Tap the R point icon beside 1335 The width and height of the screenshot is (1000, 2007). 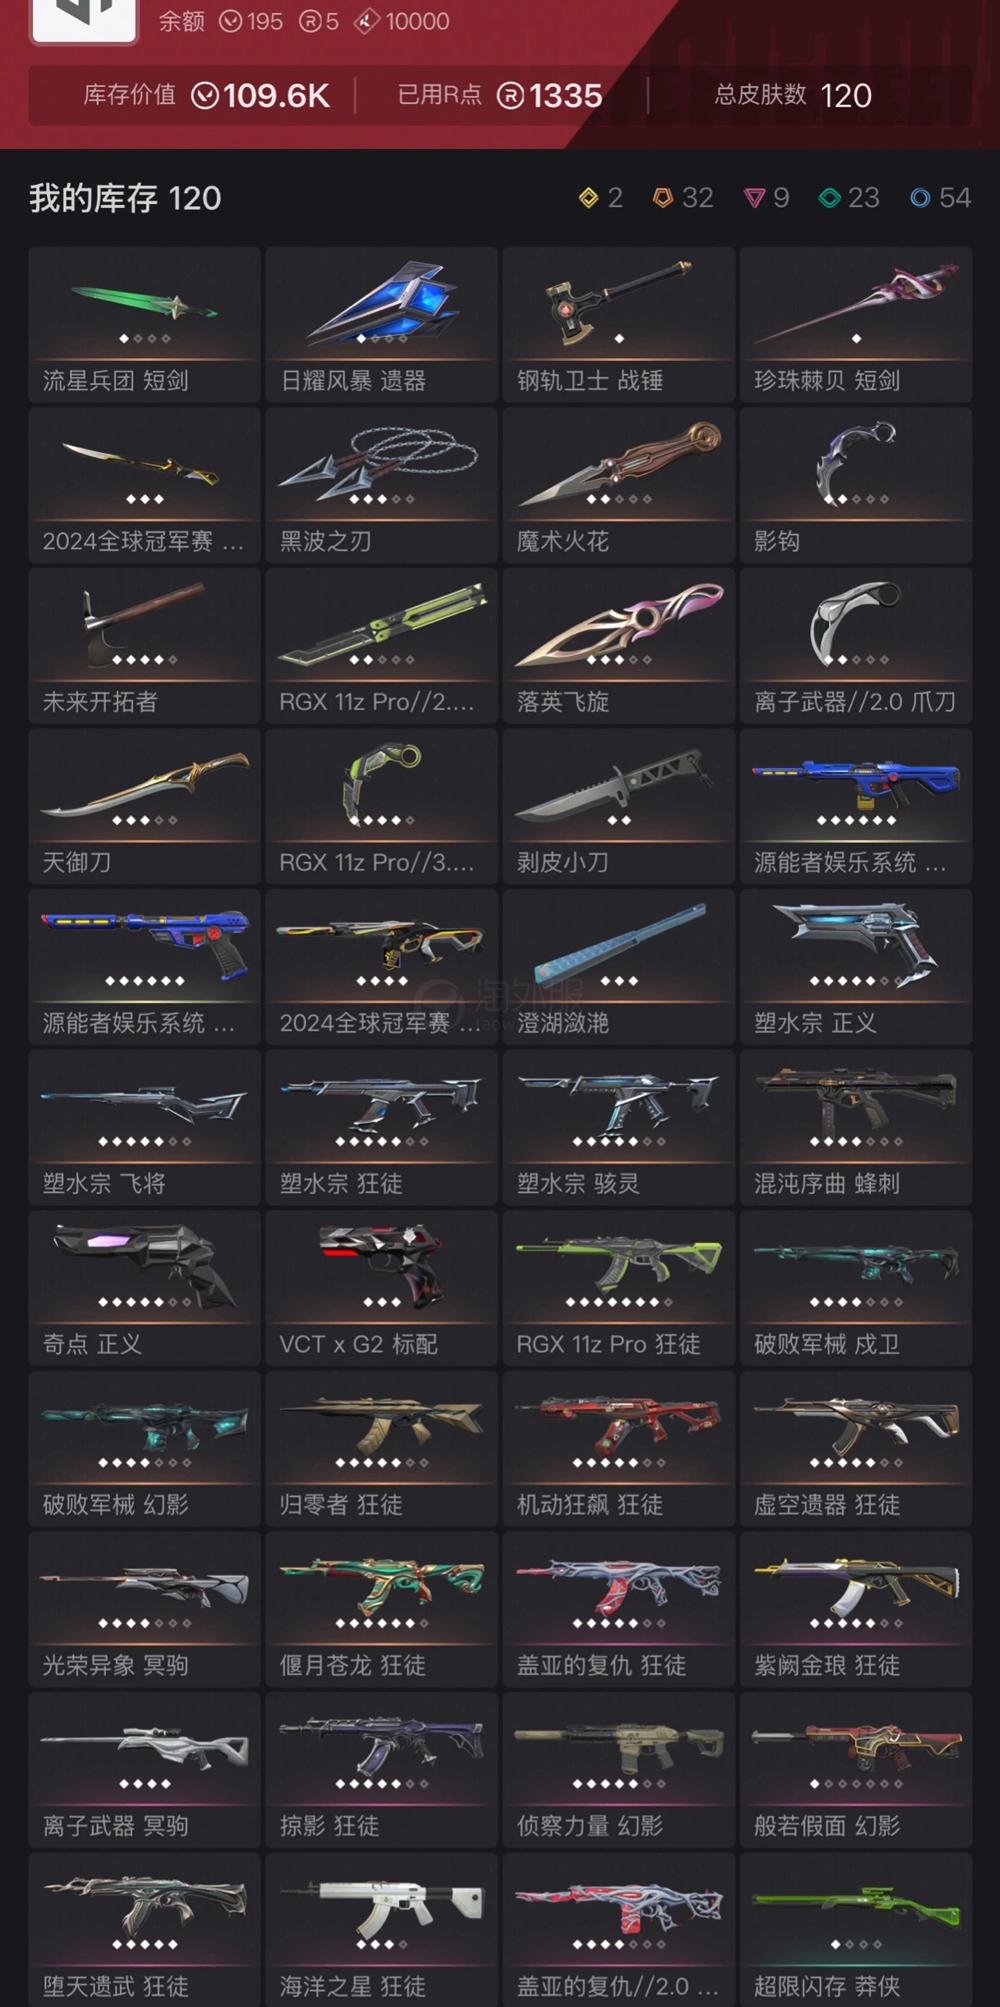point(510,96)
